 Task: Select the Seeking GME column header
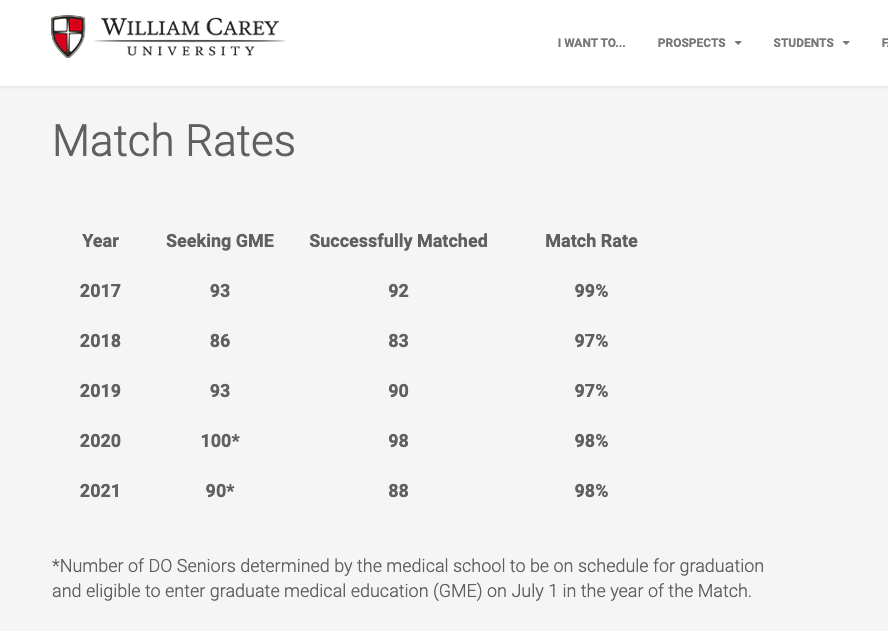(x=220, y=241)
